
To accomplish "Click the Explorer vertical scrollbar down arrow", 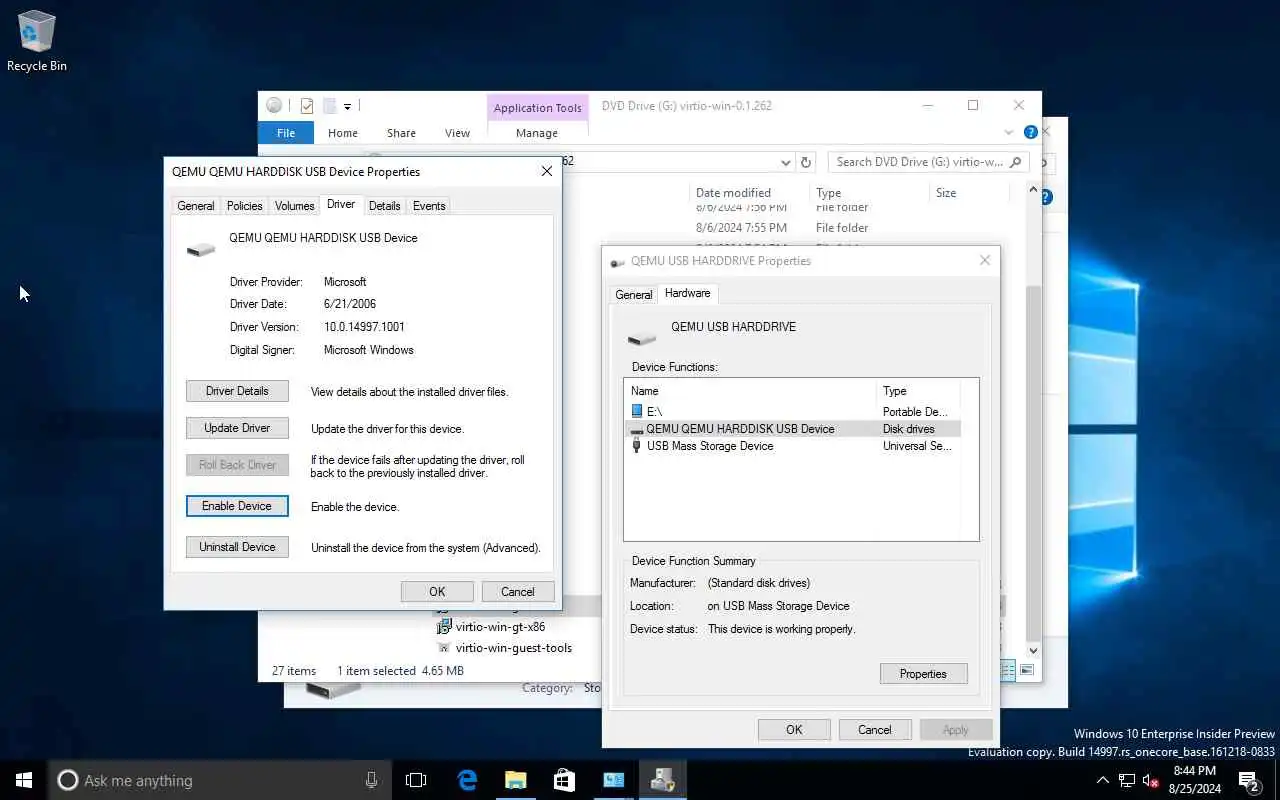I will (x=1034, y=650).
